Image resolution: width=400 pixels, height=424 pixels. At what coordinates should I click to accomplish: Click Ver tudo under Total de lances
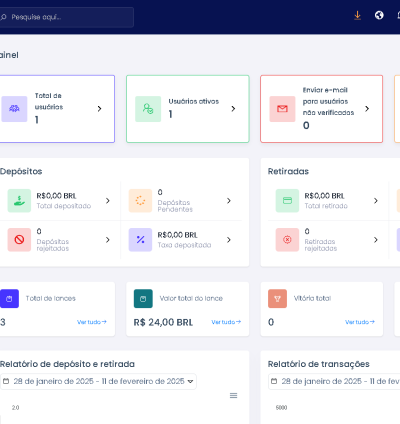click(92, 322)
